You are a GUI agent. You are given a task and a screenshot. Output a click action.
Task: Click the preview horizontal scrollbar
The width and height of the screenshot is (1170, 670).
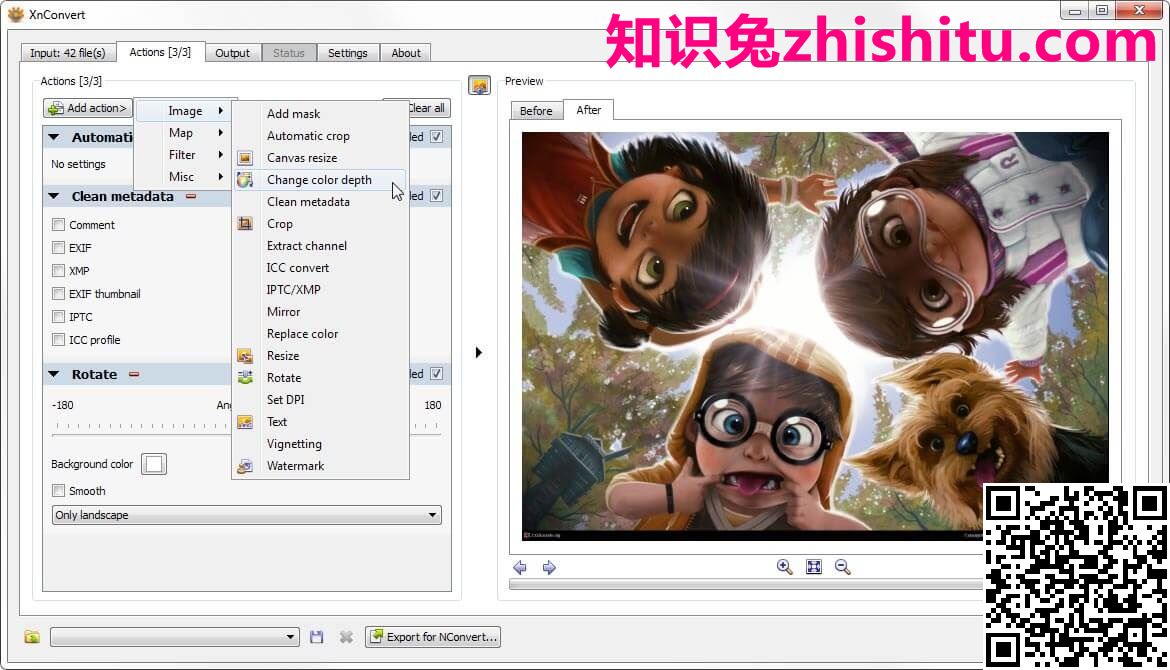coord(745,585)
